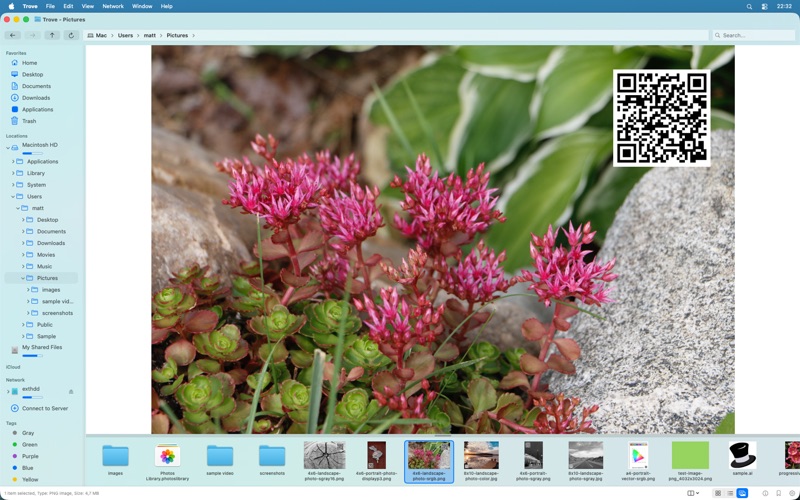
Task: Expand the exthdd network drive
Action: coord(8,392)
